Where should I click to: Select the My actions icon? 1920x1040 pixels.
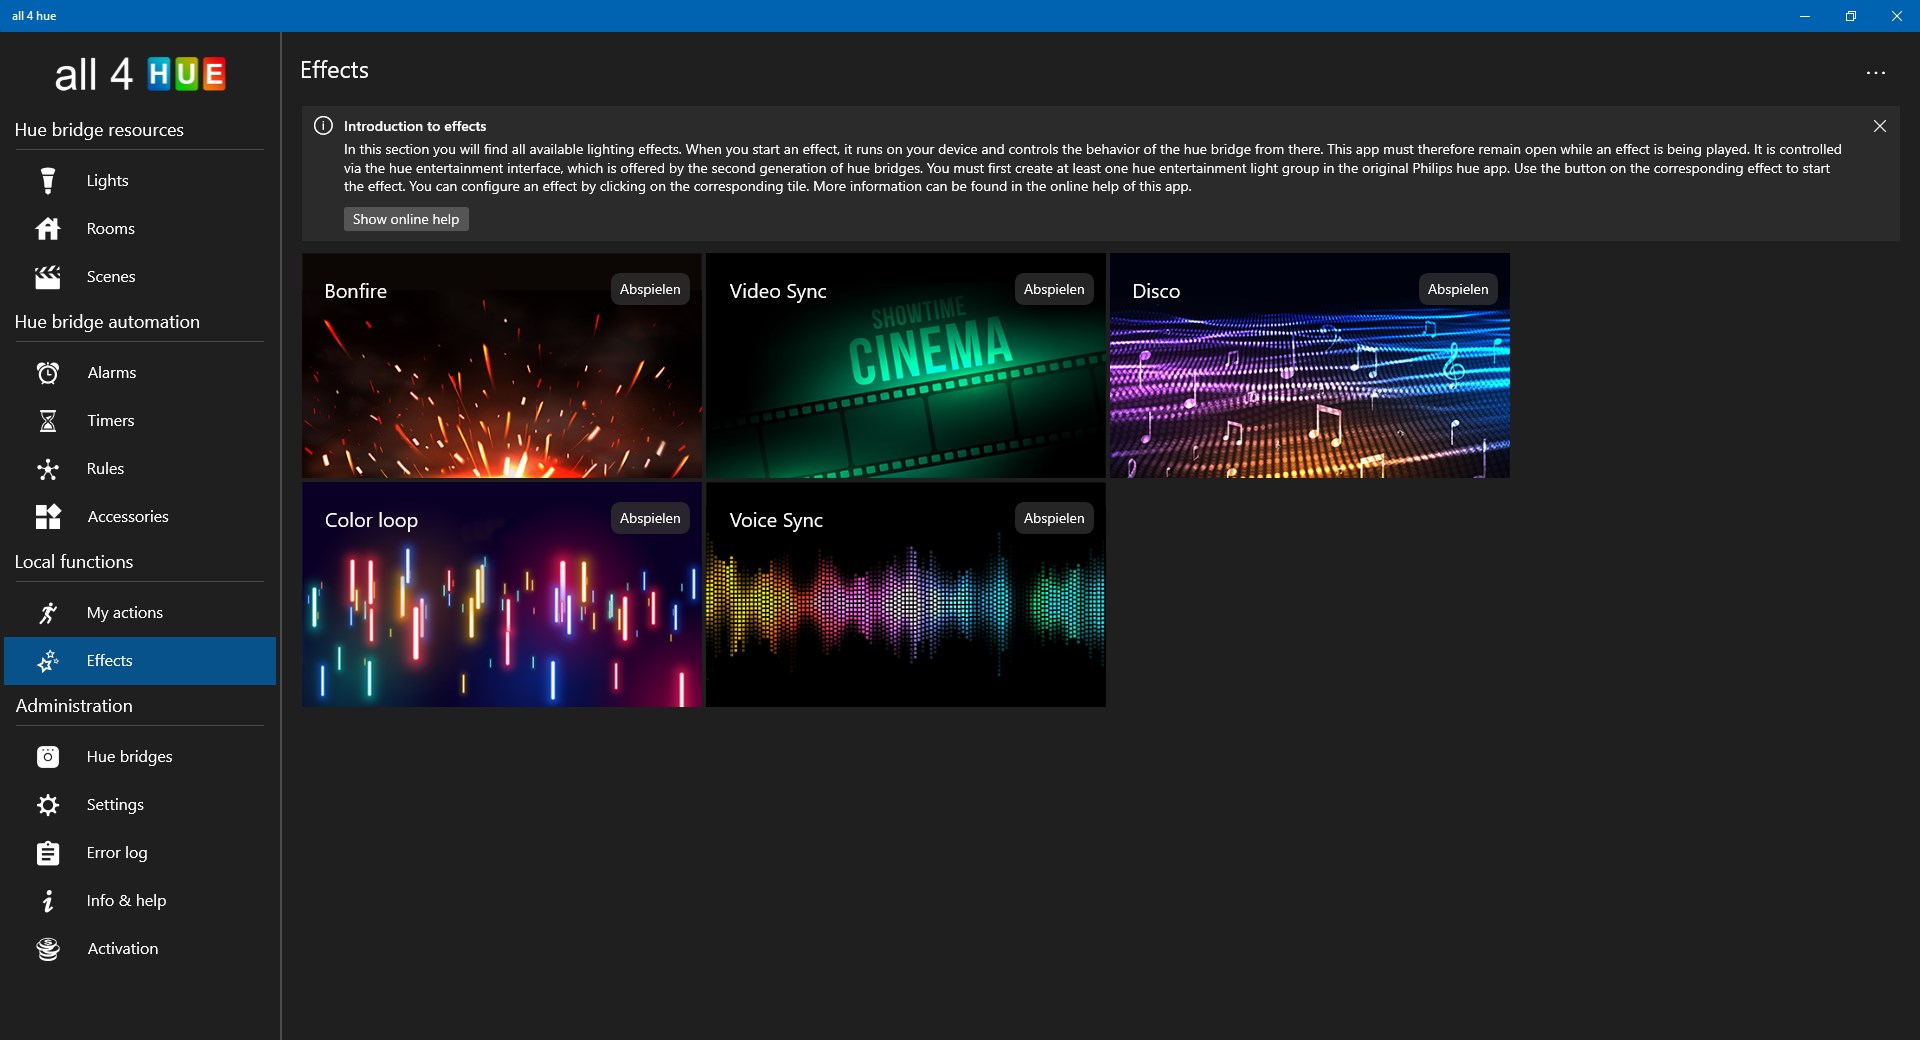pyautogui.click(x=47, y=612)
